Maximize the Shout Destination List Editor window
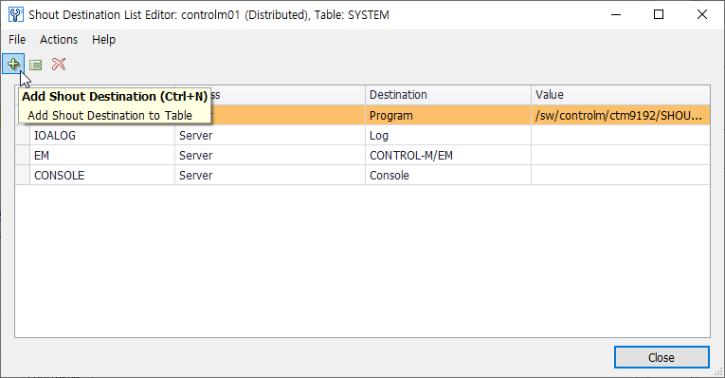 tap(659, 15)
